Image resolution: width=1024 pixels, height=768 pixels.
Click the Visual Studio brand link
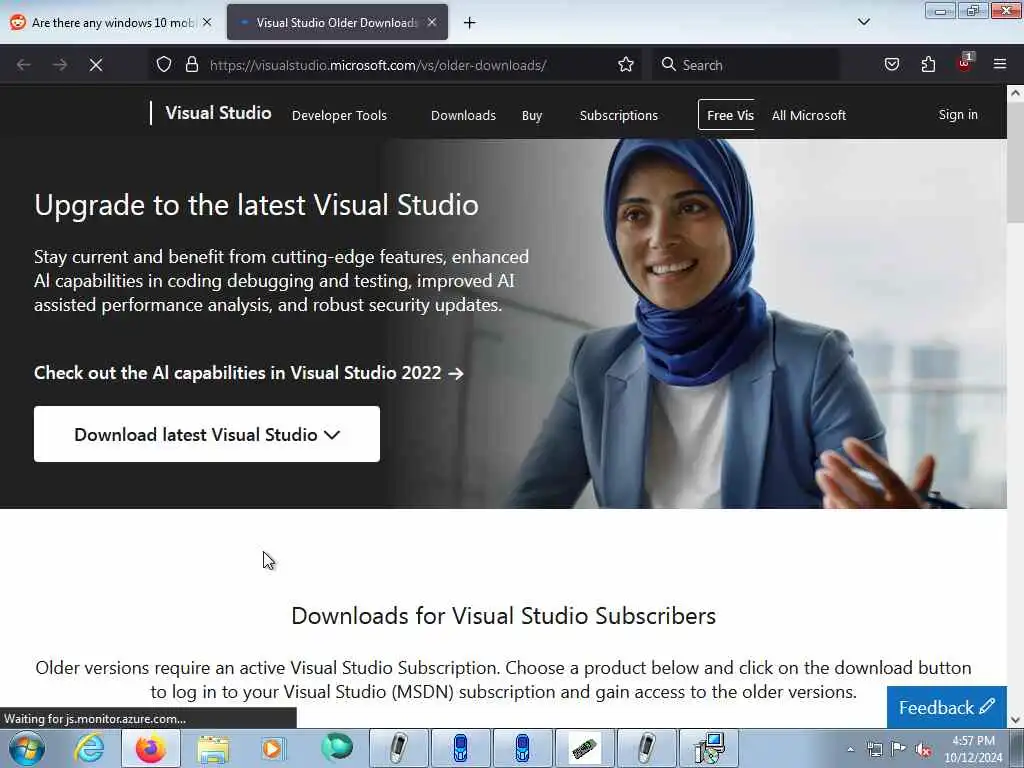pyautogui.click(x=218, y=113)
